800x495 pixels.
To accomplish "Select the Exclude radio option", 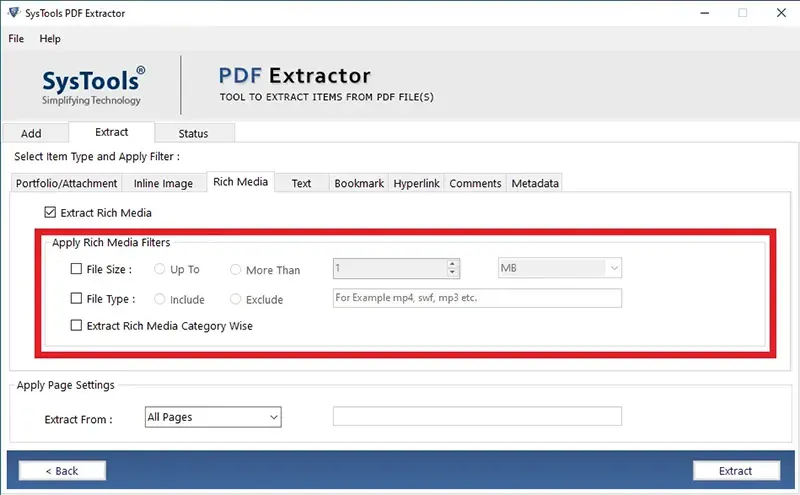I will click(235, 299).
